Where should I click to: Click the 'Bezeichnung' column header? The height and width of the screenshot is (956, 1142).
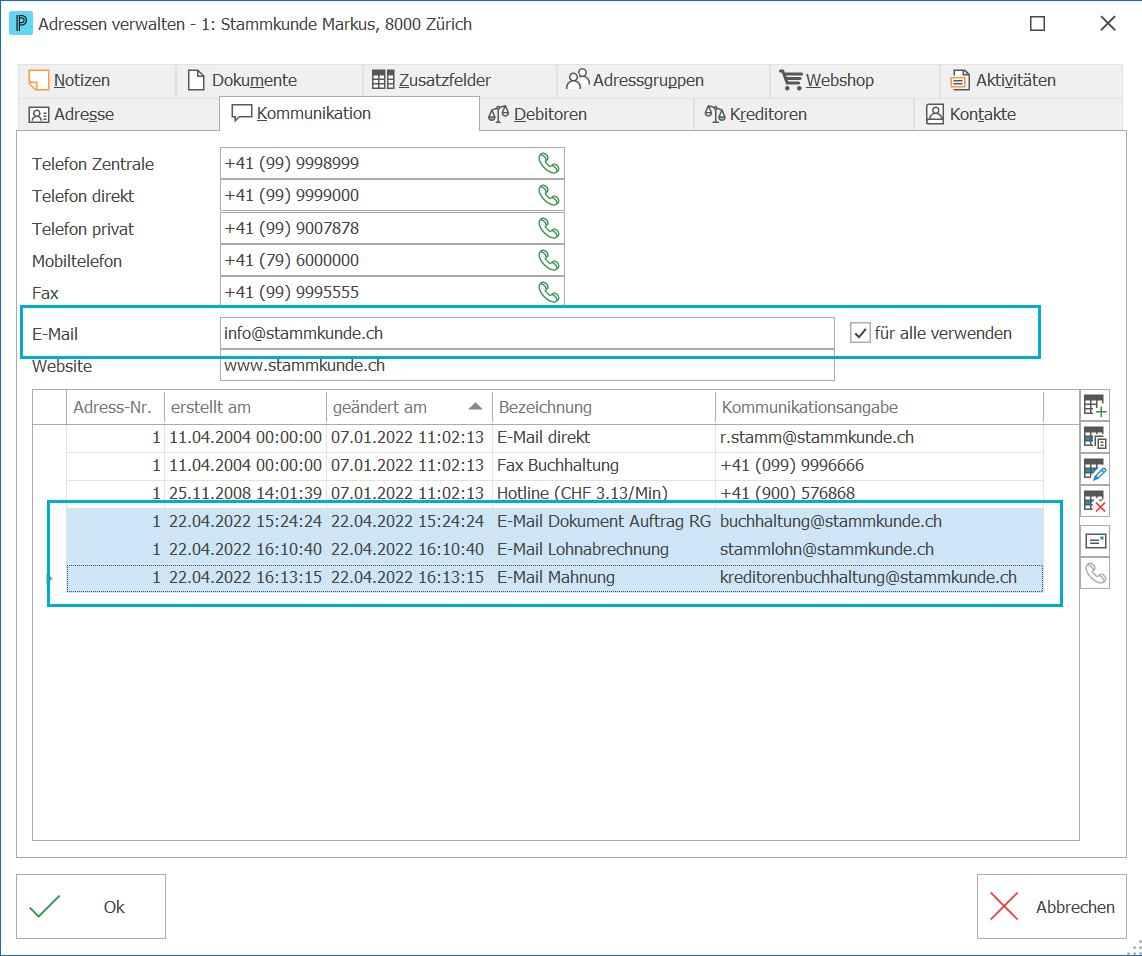(x=604, y=407)
